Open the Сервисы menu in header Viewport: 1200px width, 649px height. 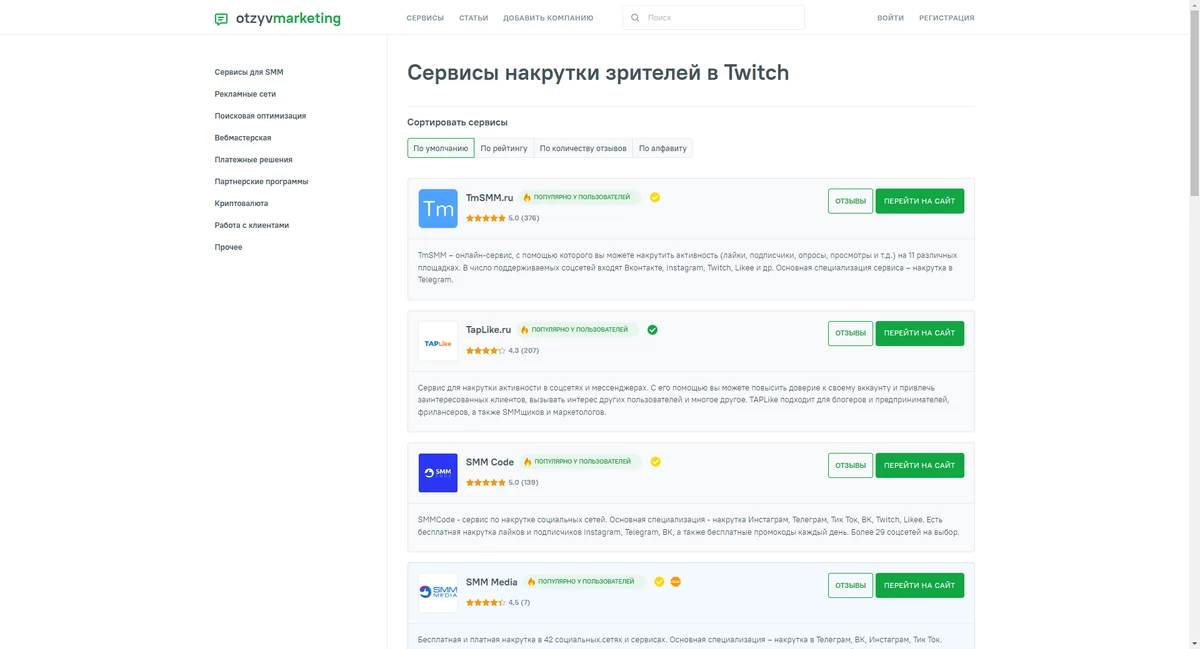(425, 18)
